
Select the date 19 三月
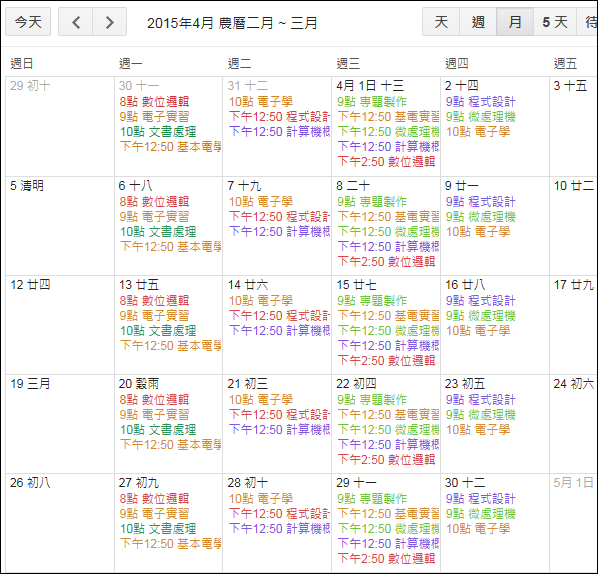click(30, 384)
